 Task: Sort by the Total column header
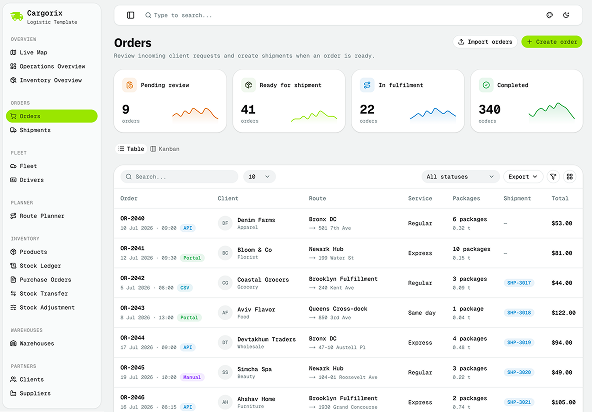tap(560, 198)
